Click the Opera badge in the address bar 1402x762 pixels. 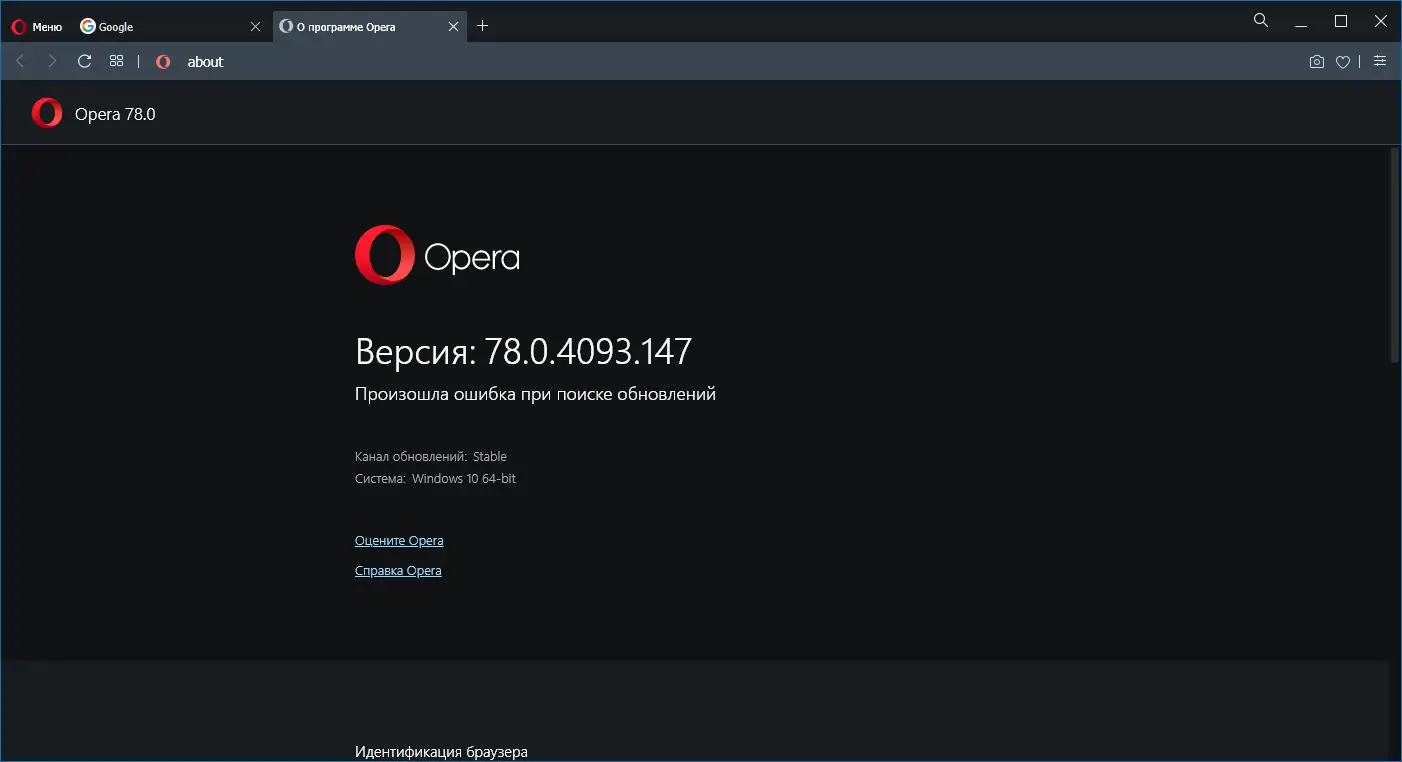click(162, 61)
